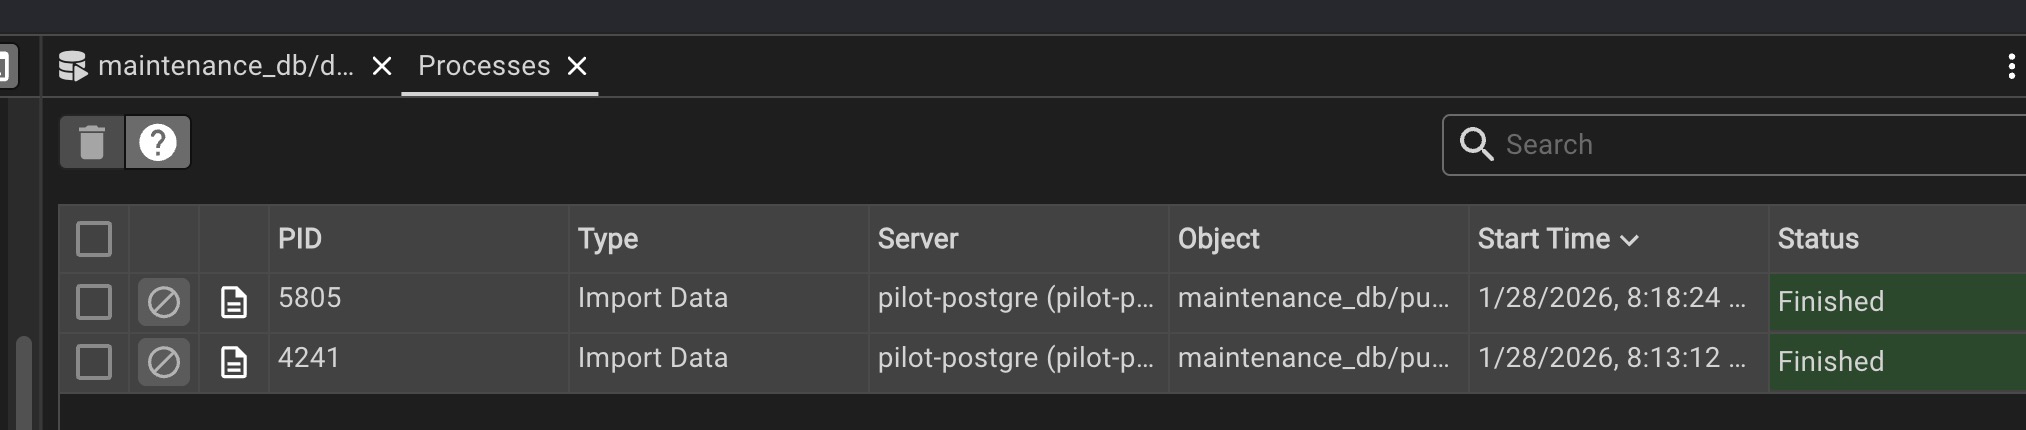Stop process 4241 with cancel icon
This screenshot has width=2026, height=430.
point(164,362)
